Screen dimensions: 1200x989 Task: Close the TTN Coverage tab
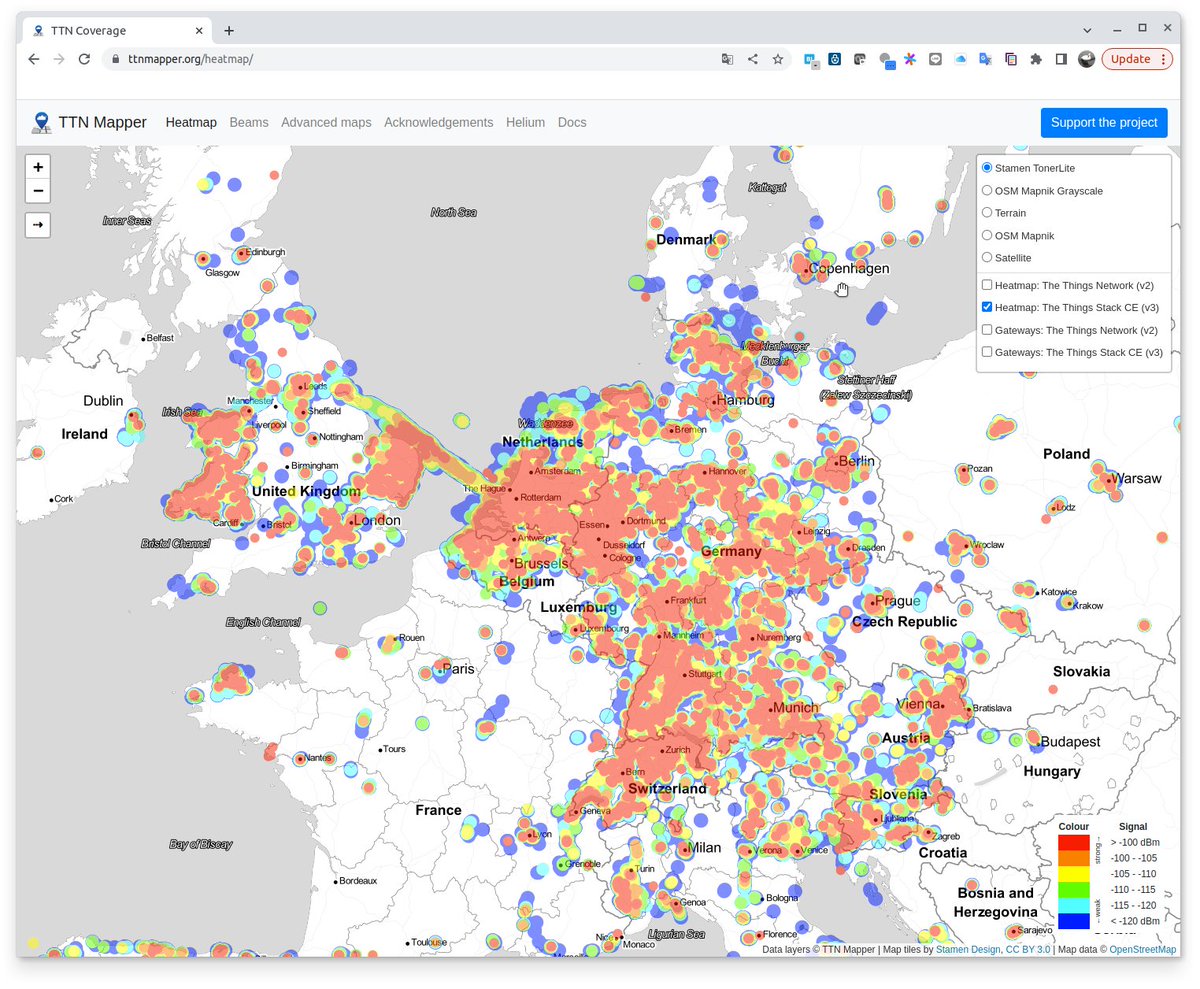pos(197,31)
